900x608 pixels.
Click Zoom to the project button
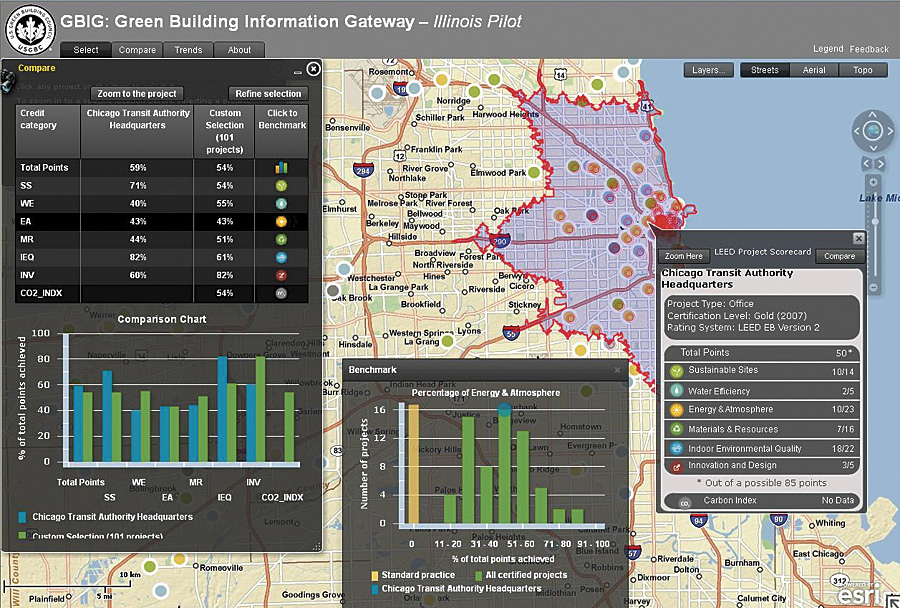137,94
